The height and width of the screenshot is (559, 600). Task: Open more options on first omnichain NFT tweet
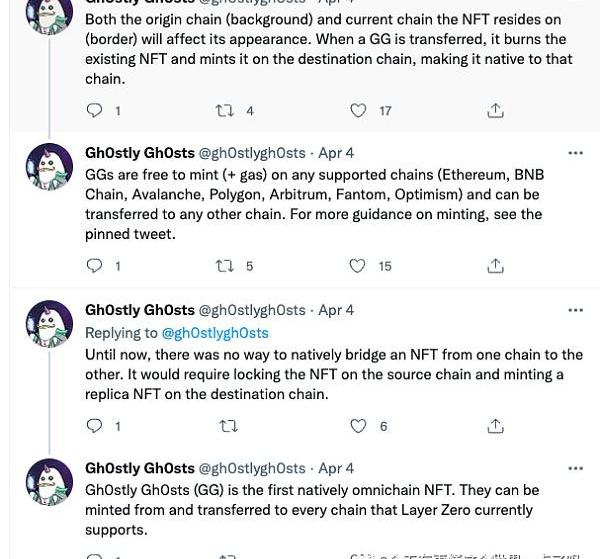pyautogui.click(x=575, y=468)
